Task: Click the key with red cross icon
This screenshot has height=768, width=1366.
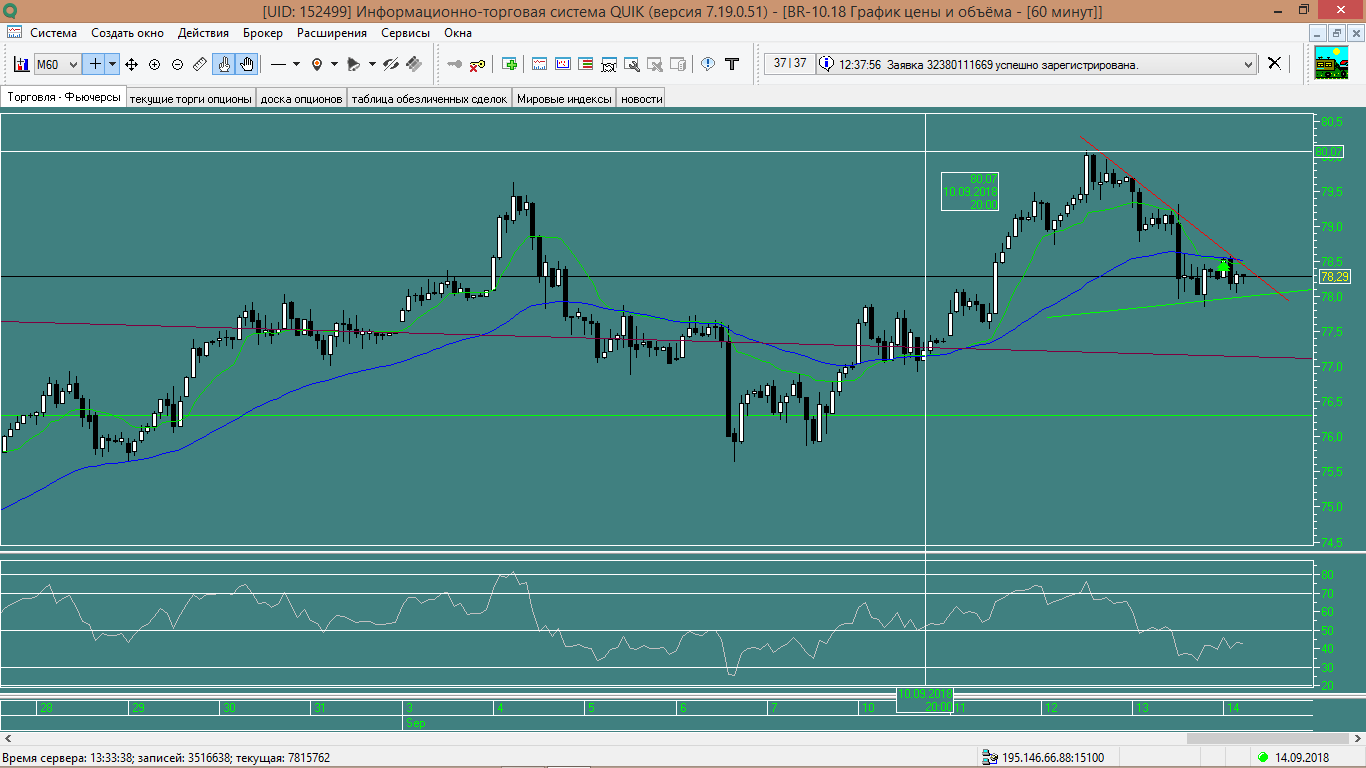Action: pyautogui.click(x=478, y=64)
